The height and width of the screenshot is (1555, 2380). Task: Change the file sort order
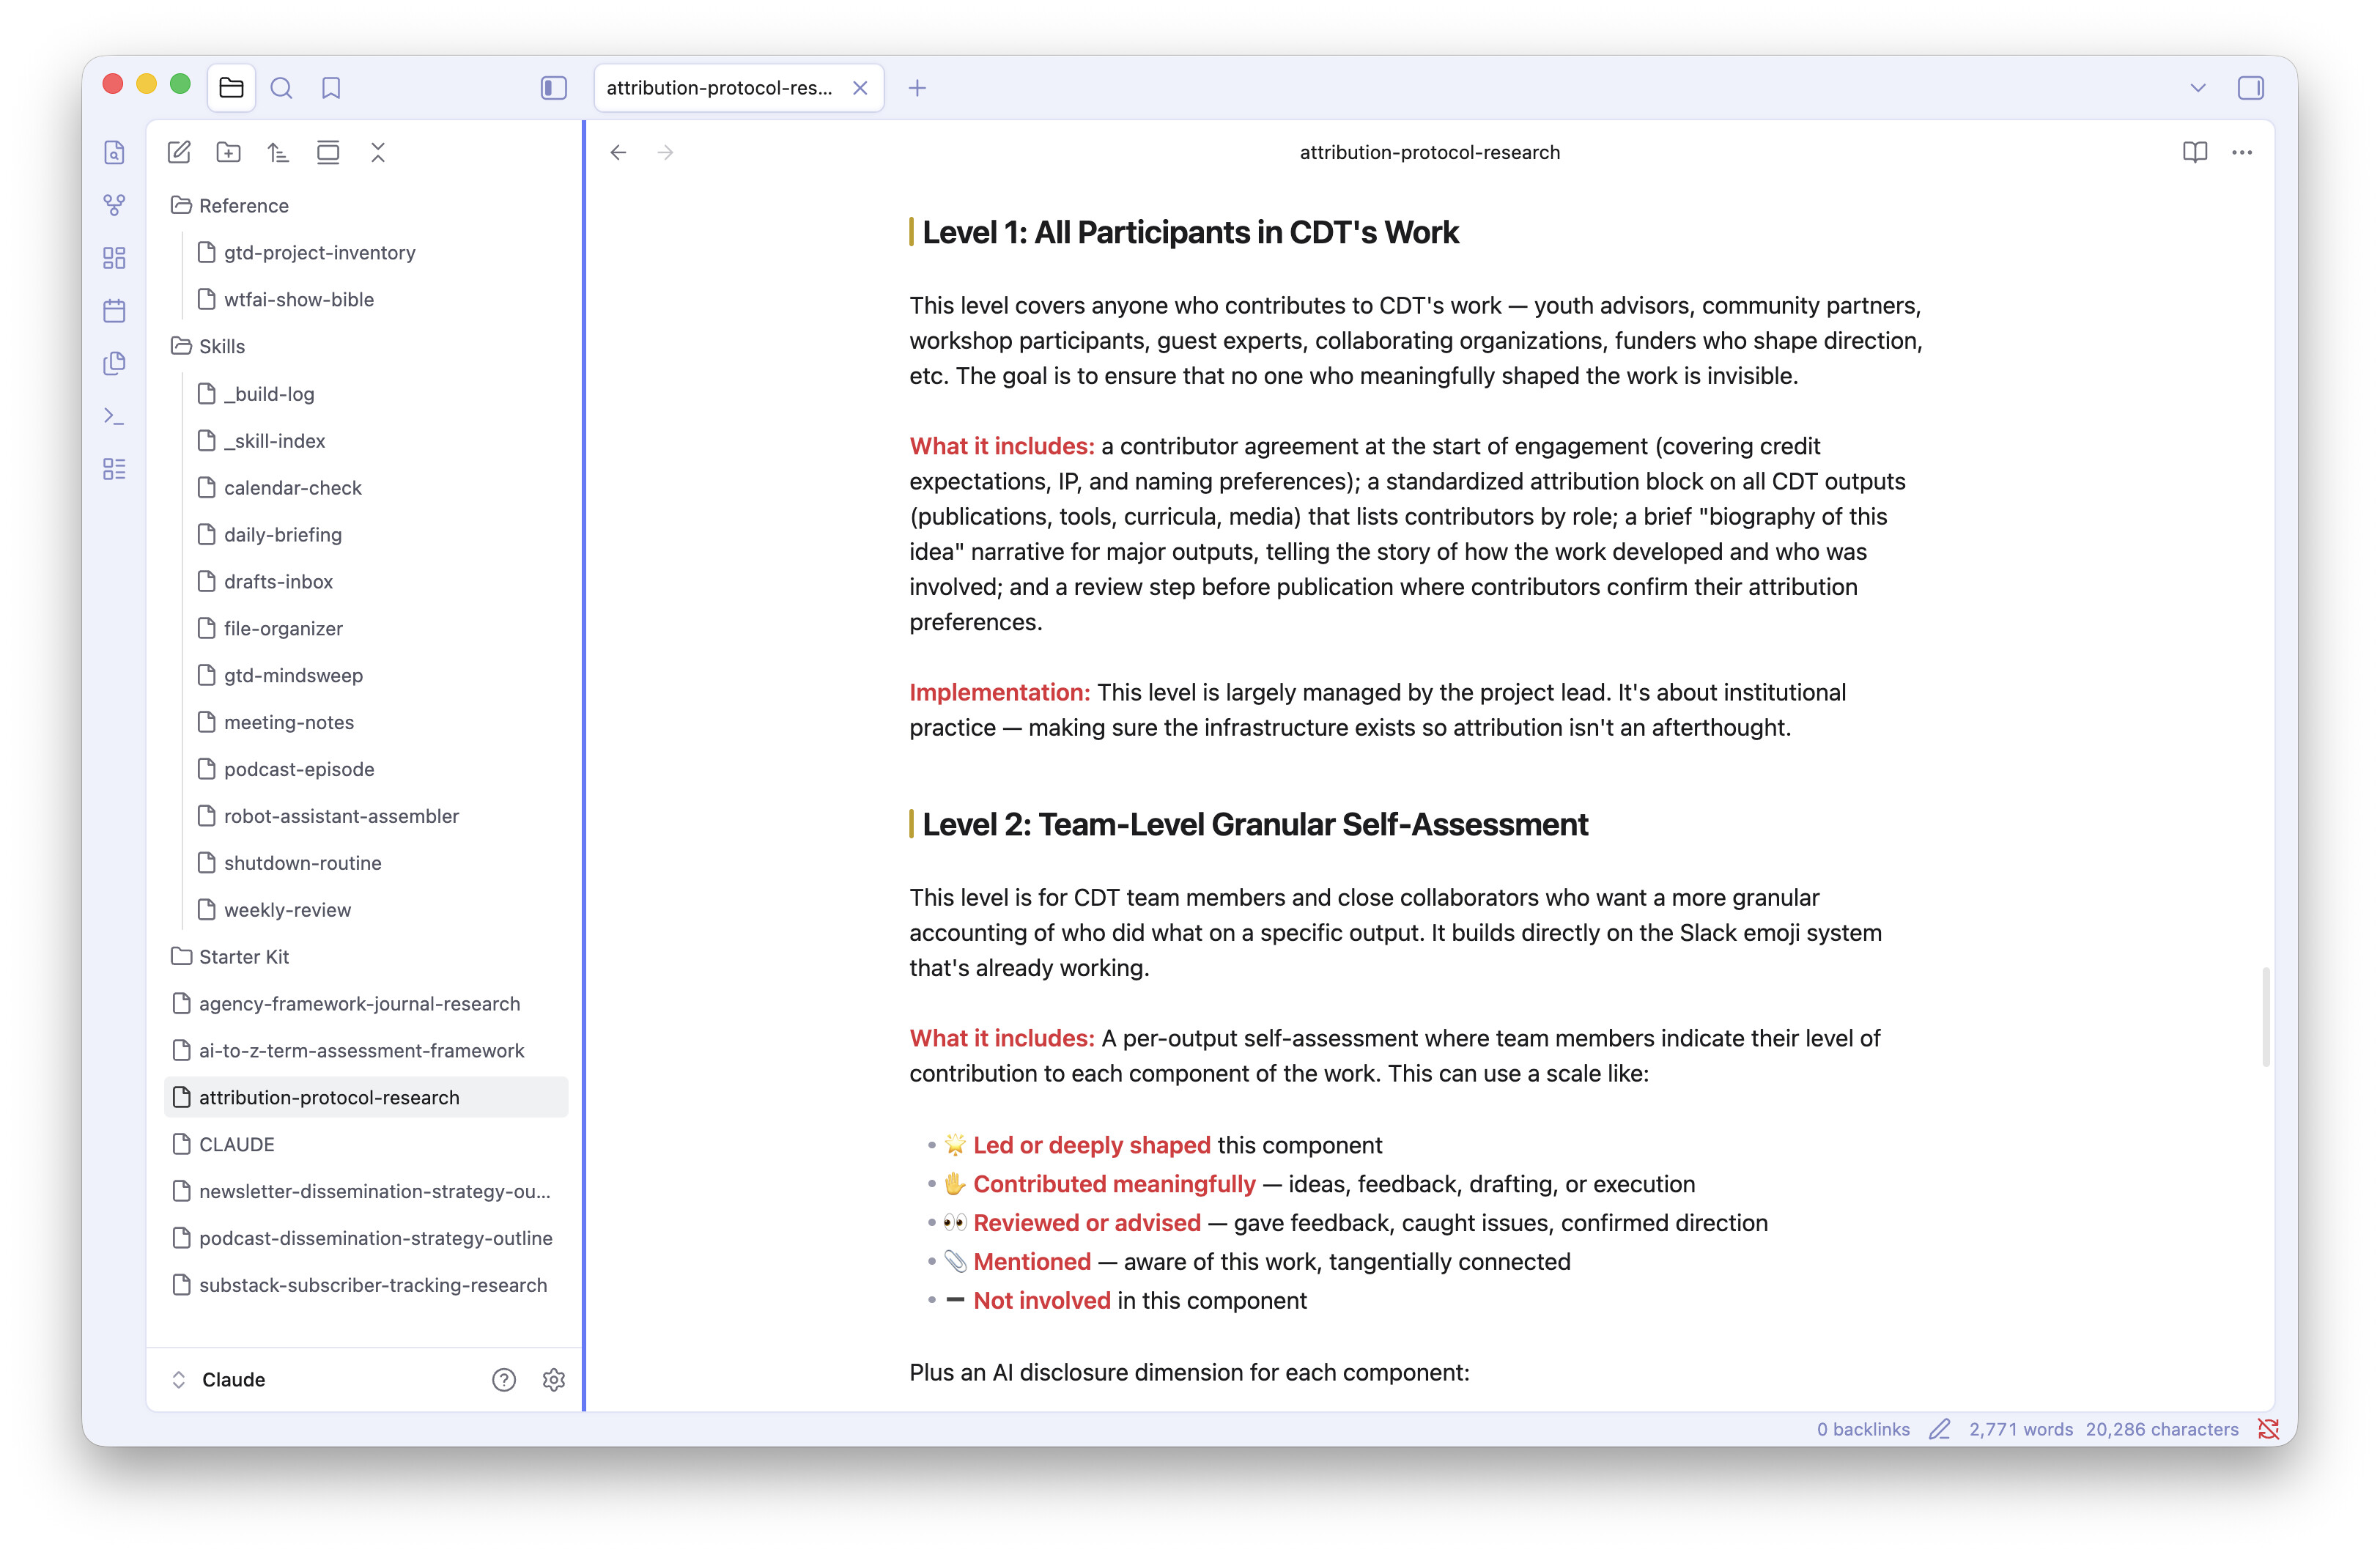pos(278,152)
